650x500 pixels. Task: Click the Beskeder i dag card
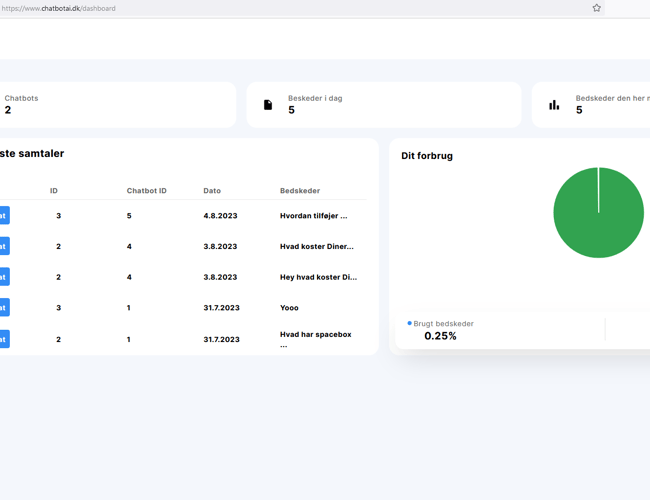pyautogui.click(x=384, y=104)
